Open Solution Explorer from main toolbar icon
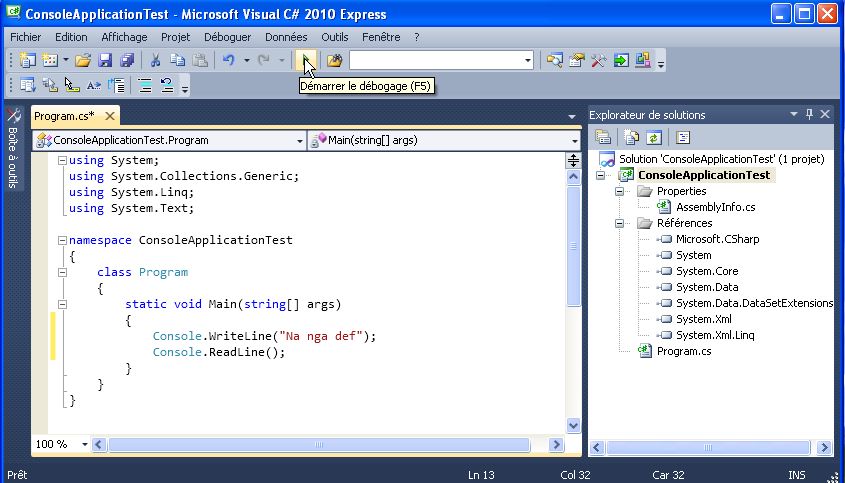This screenshot has height=483, width=845. click(555, 60)
